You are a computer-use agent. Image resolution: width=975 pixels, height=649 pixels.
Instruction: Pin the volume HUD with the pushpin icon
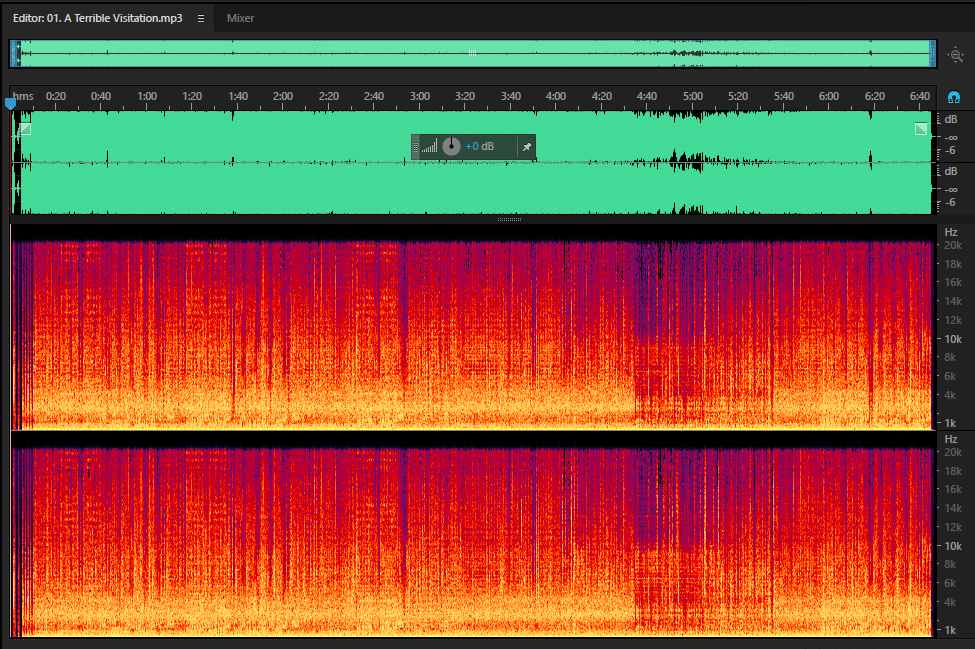(x=527, y=147)
